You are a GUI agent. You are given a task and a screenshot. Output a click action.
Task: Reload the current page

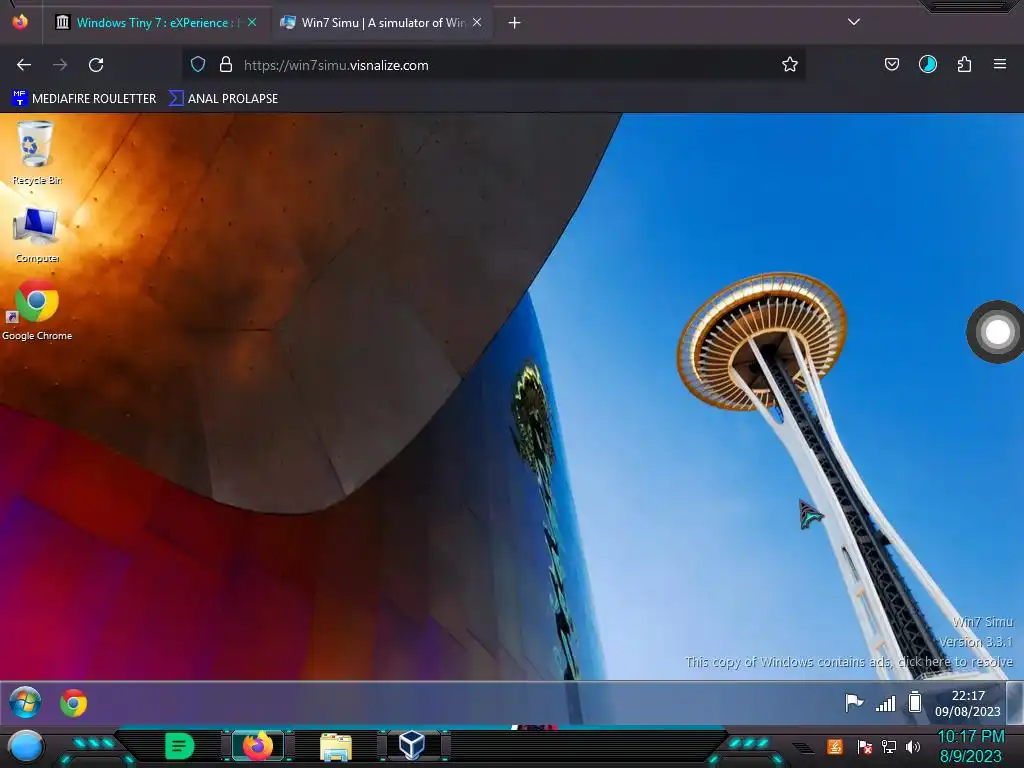96,65
